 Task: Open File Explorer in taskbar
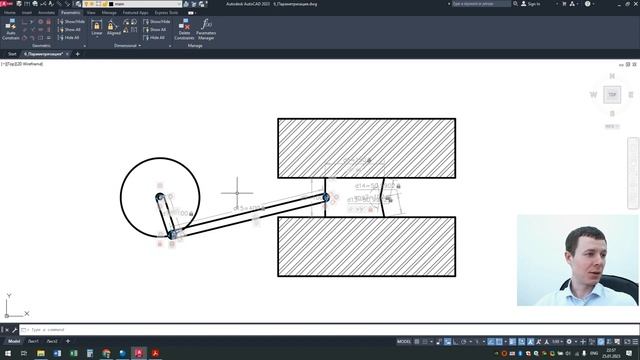click(x=41, y=353)
